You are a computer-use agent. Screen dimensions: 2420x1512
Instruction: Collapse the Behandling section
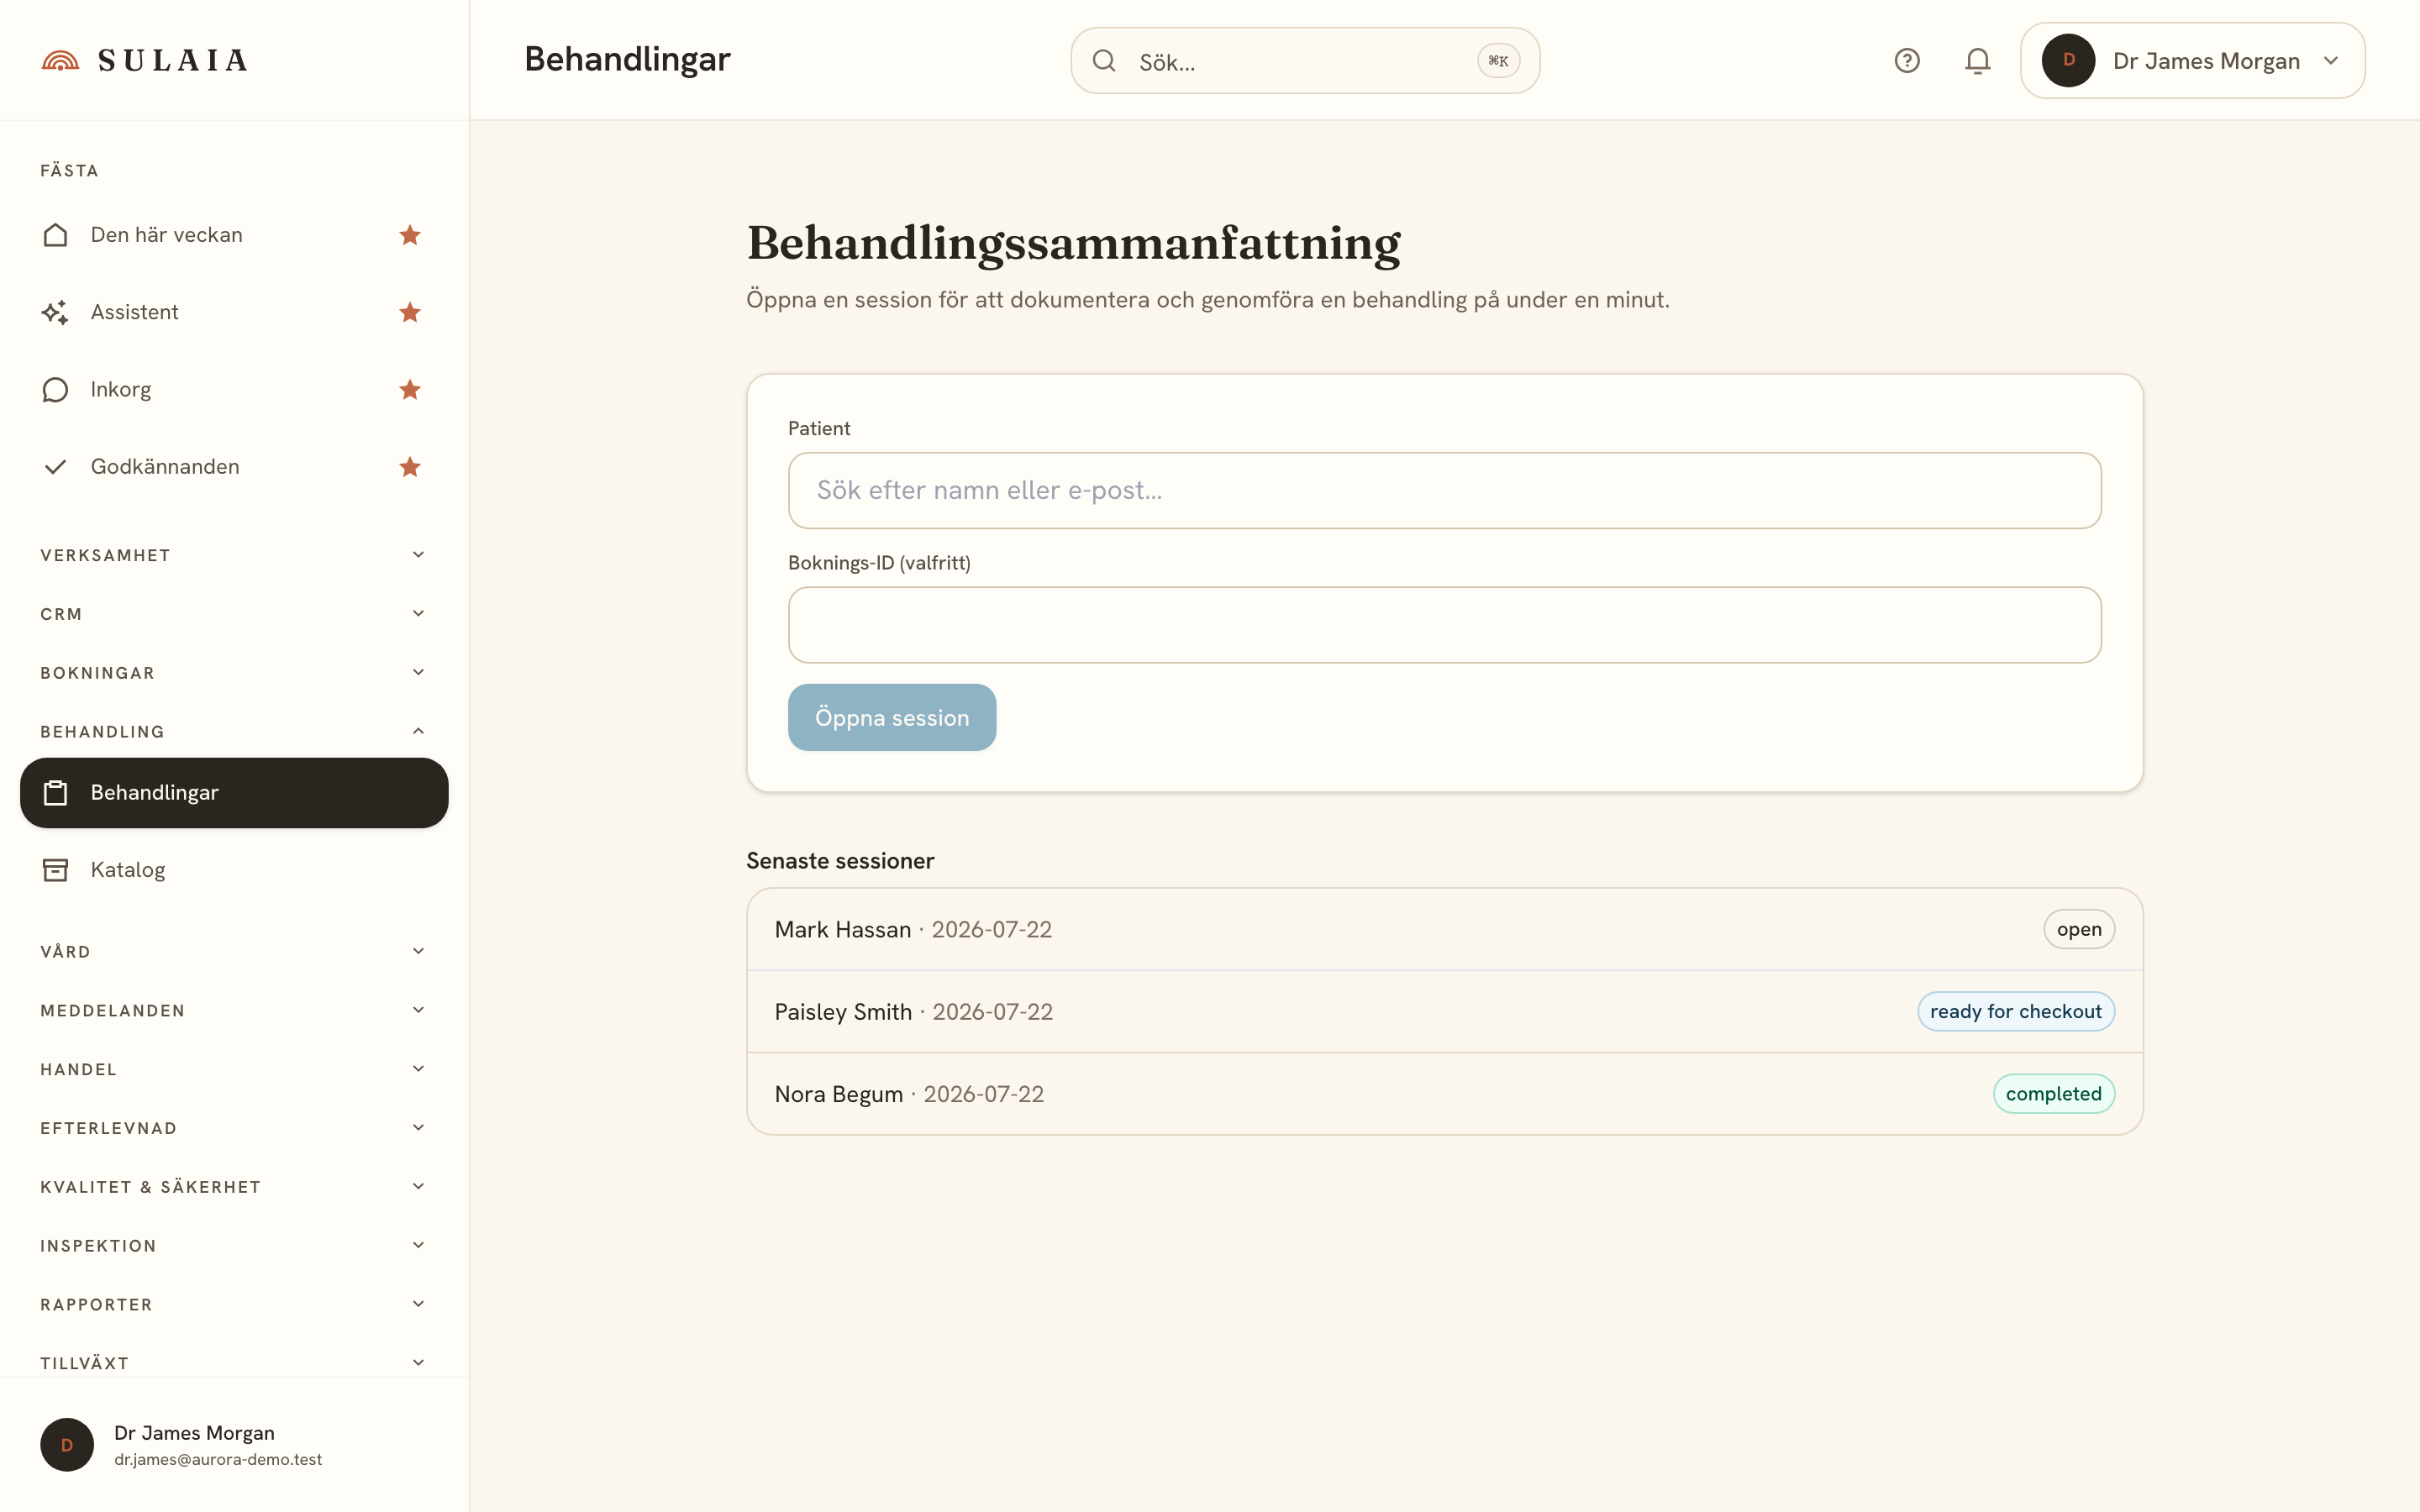(x=234, y=732)
